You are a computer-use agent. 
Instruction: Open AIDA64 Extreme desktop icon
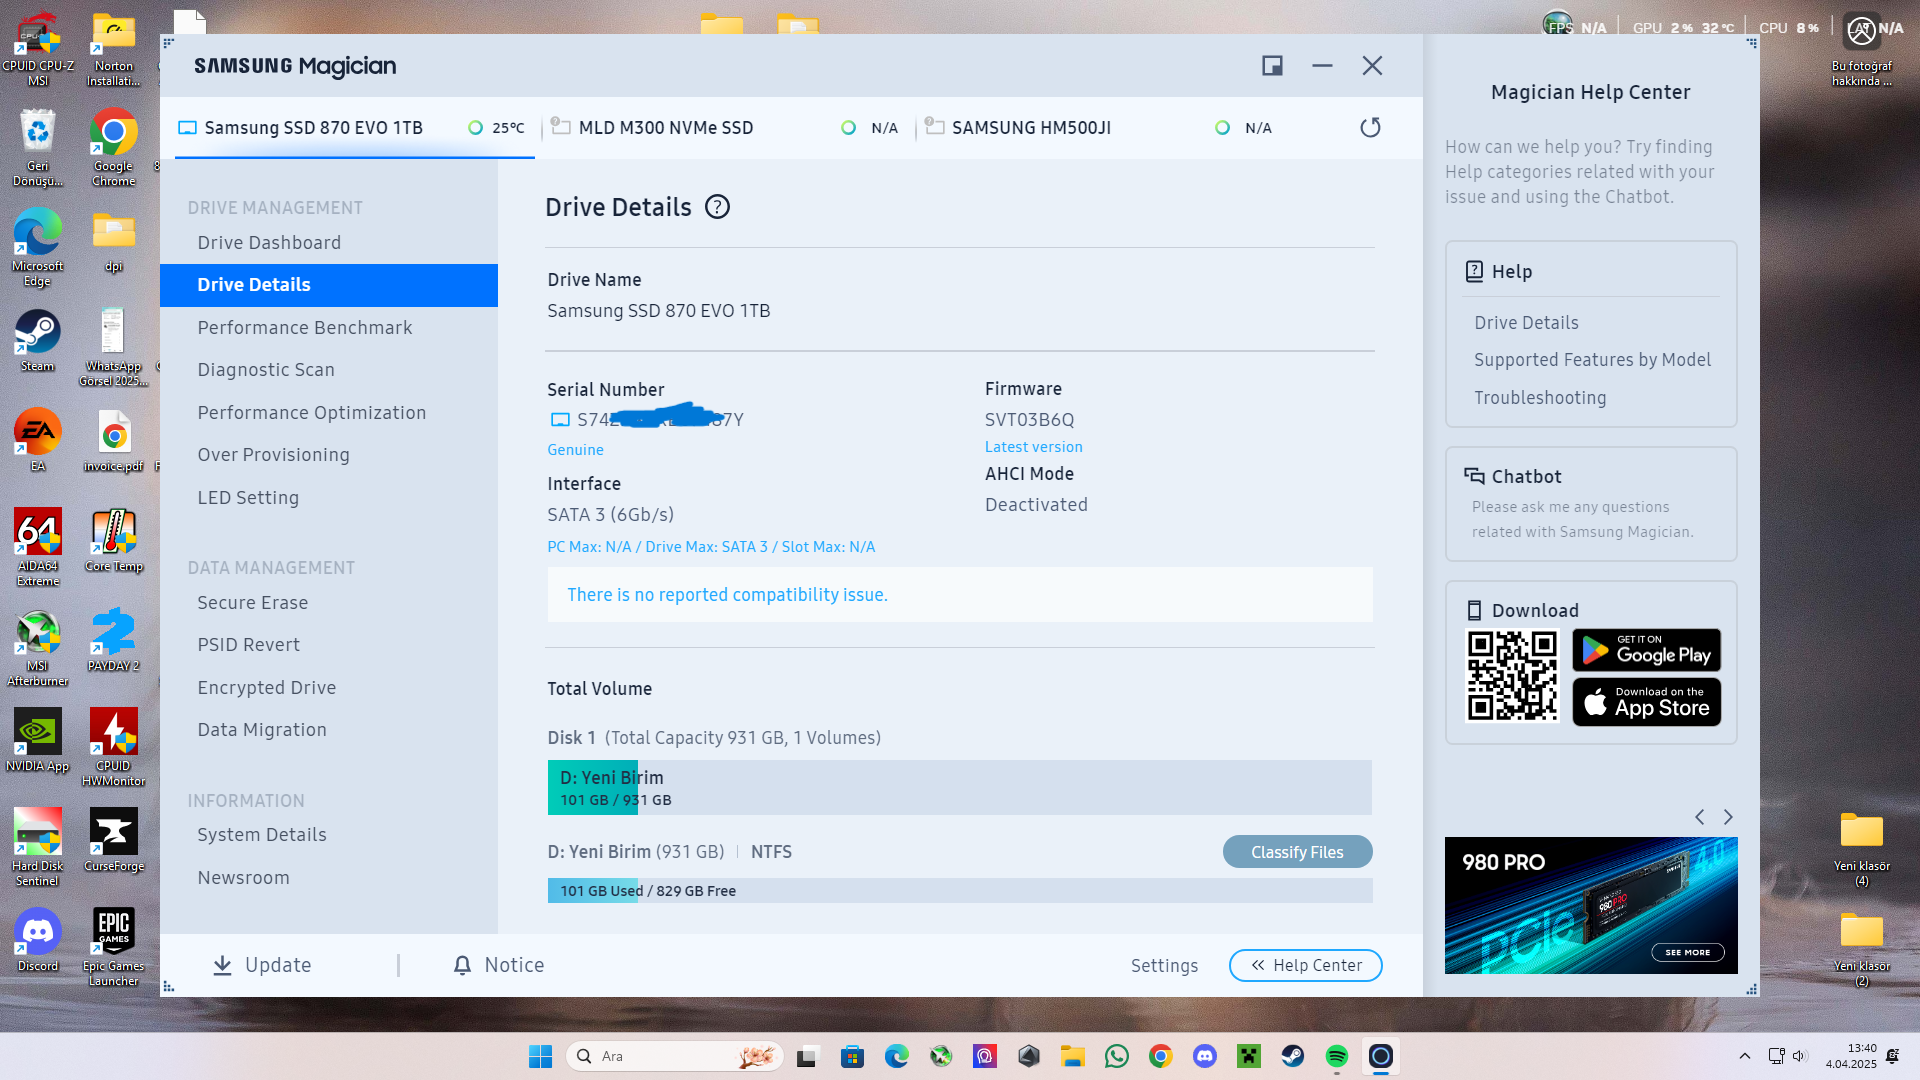point(38,547)
